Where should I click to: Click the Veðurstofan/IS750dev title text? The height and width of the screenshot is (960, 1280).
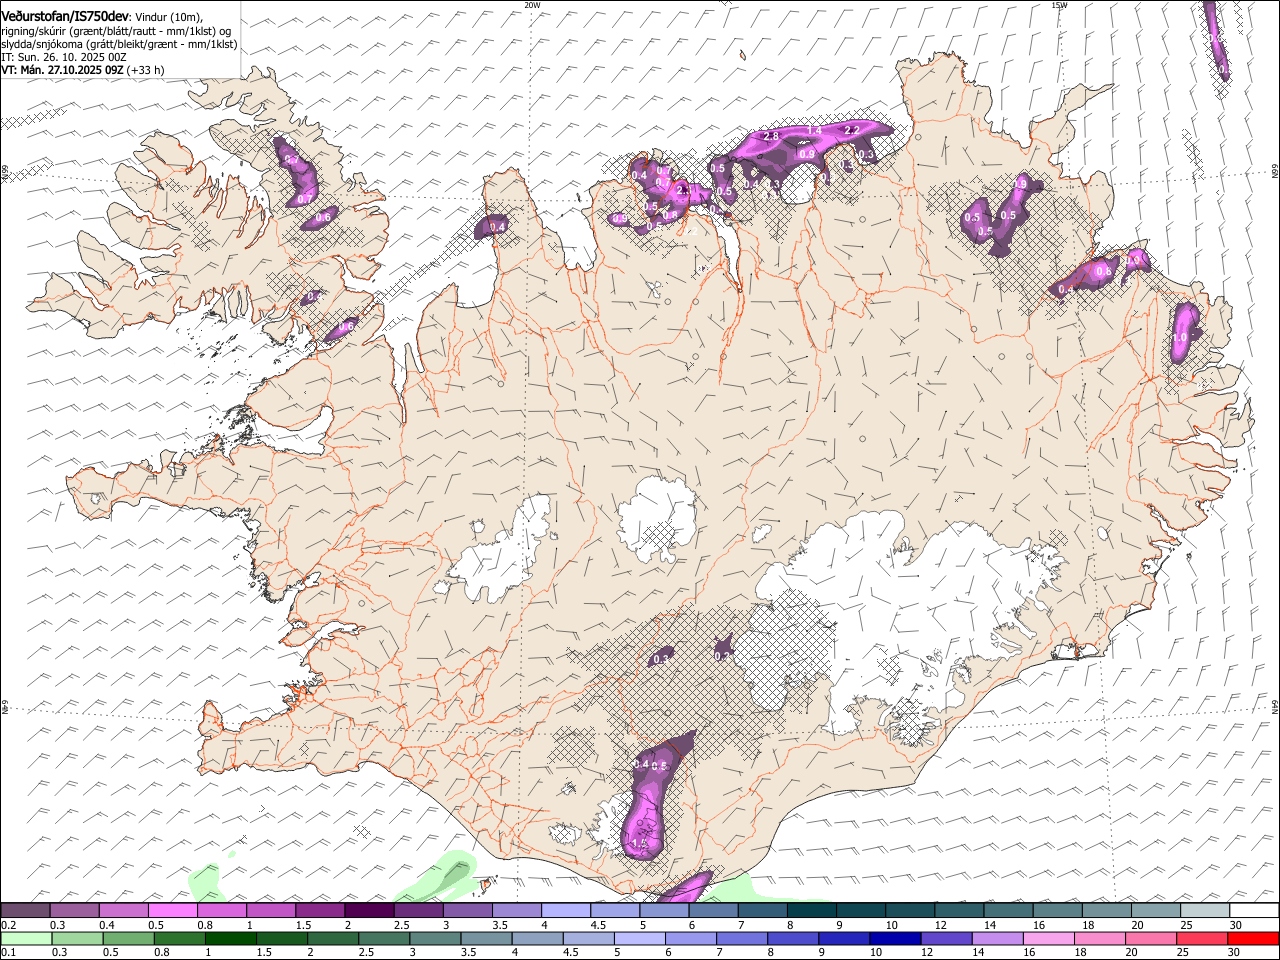[x=65, y=16]
